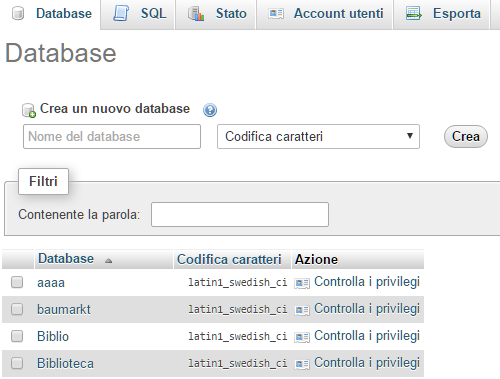This screenshot has height=379, width=500.
Task: Open the baumarkt database link
Action: point(64,309)
